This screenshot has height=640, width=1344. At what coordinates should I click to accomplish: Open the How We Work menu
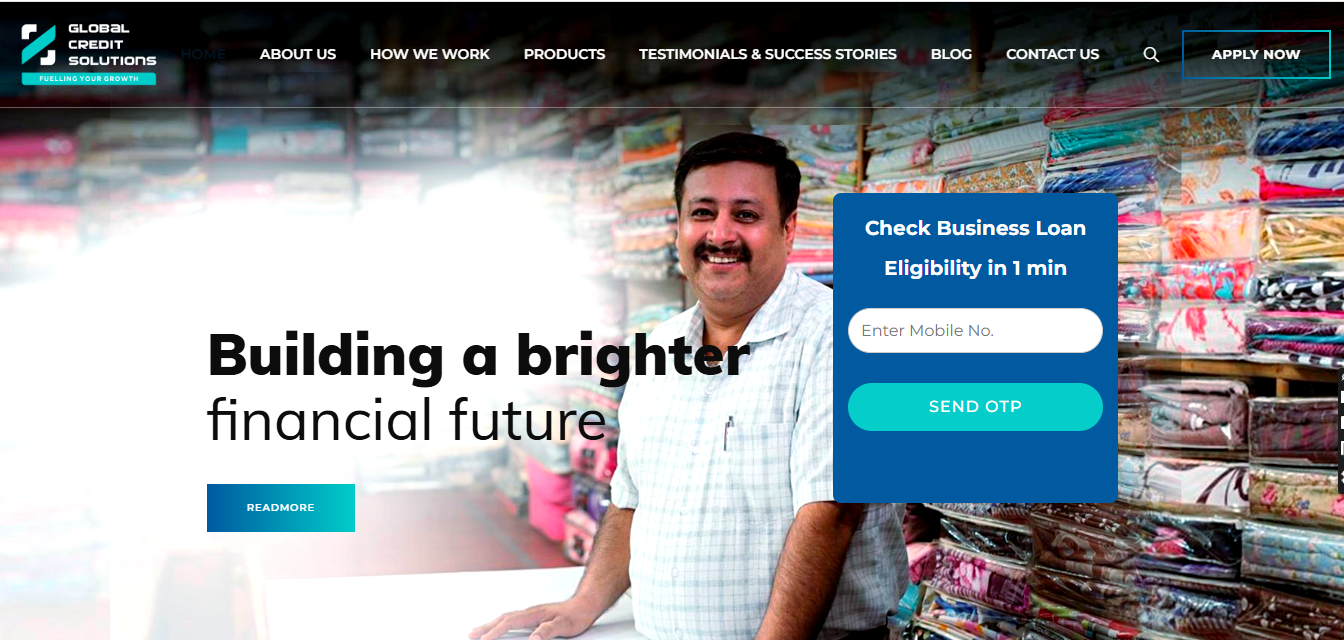coord(430,54)
